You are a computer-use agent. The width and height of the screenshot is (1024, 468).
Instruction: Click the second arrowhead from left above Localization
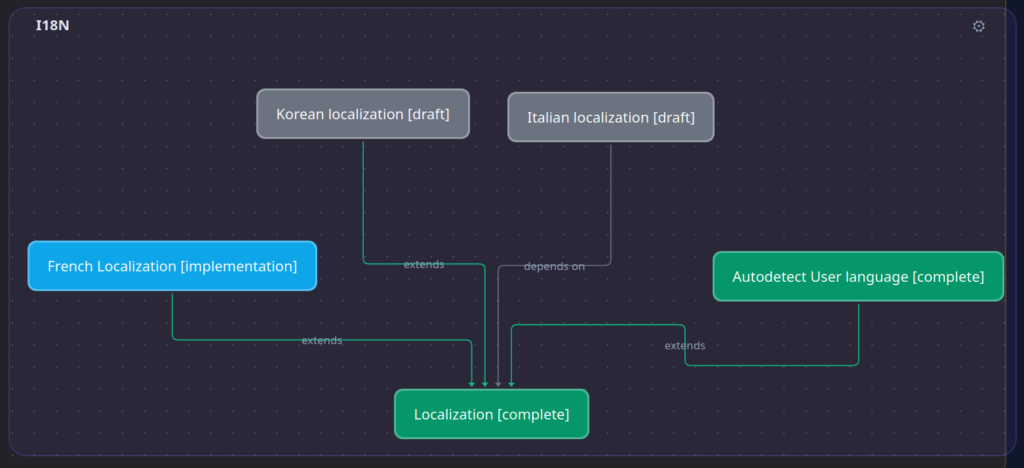485,384
